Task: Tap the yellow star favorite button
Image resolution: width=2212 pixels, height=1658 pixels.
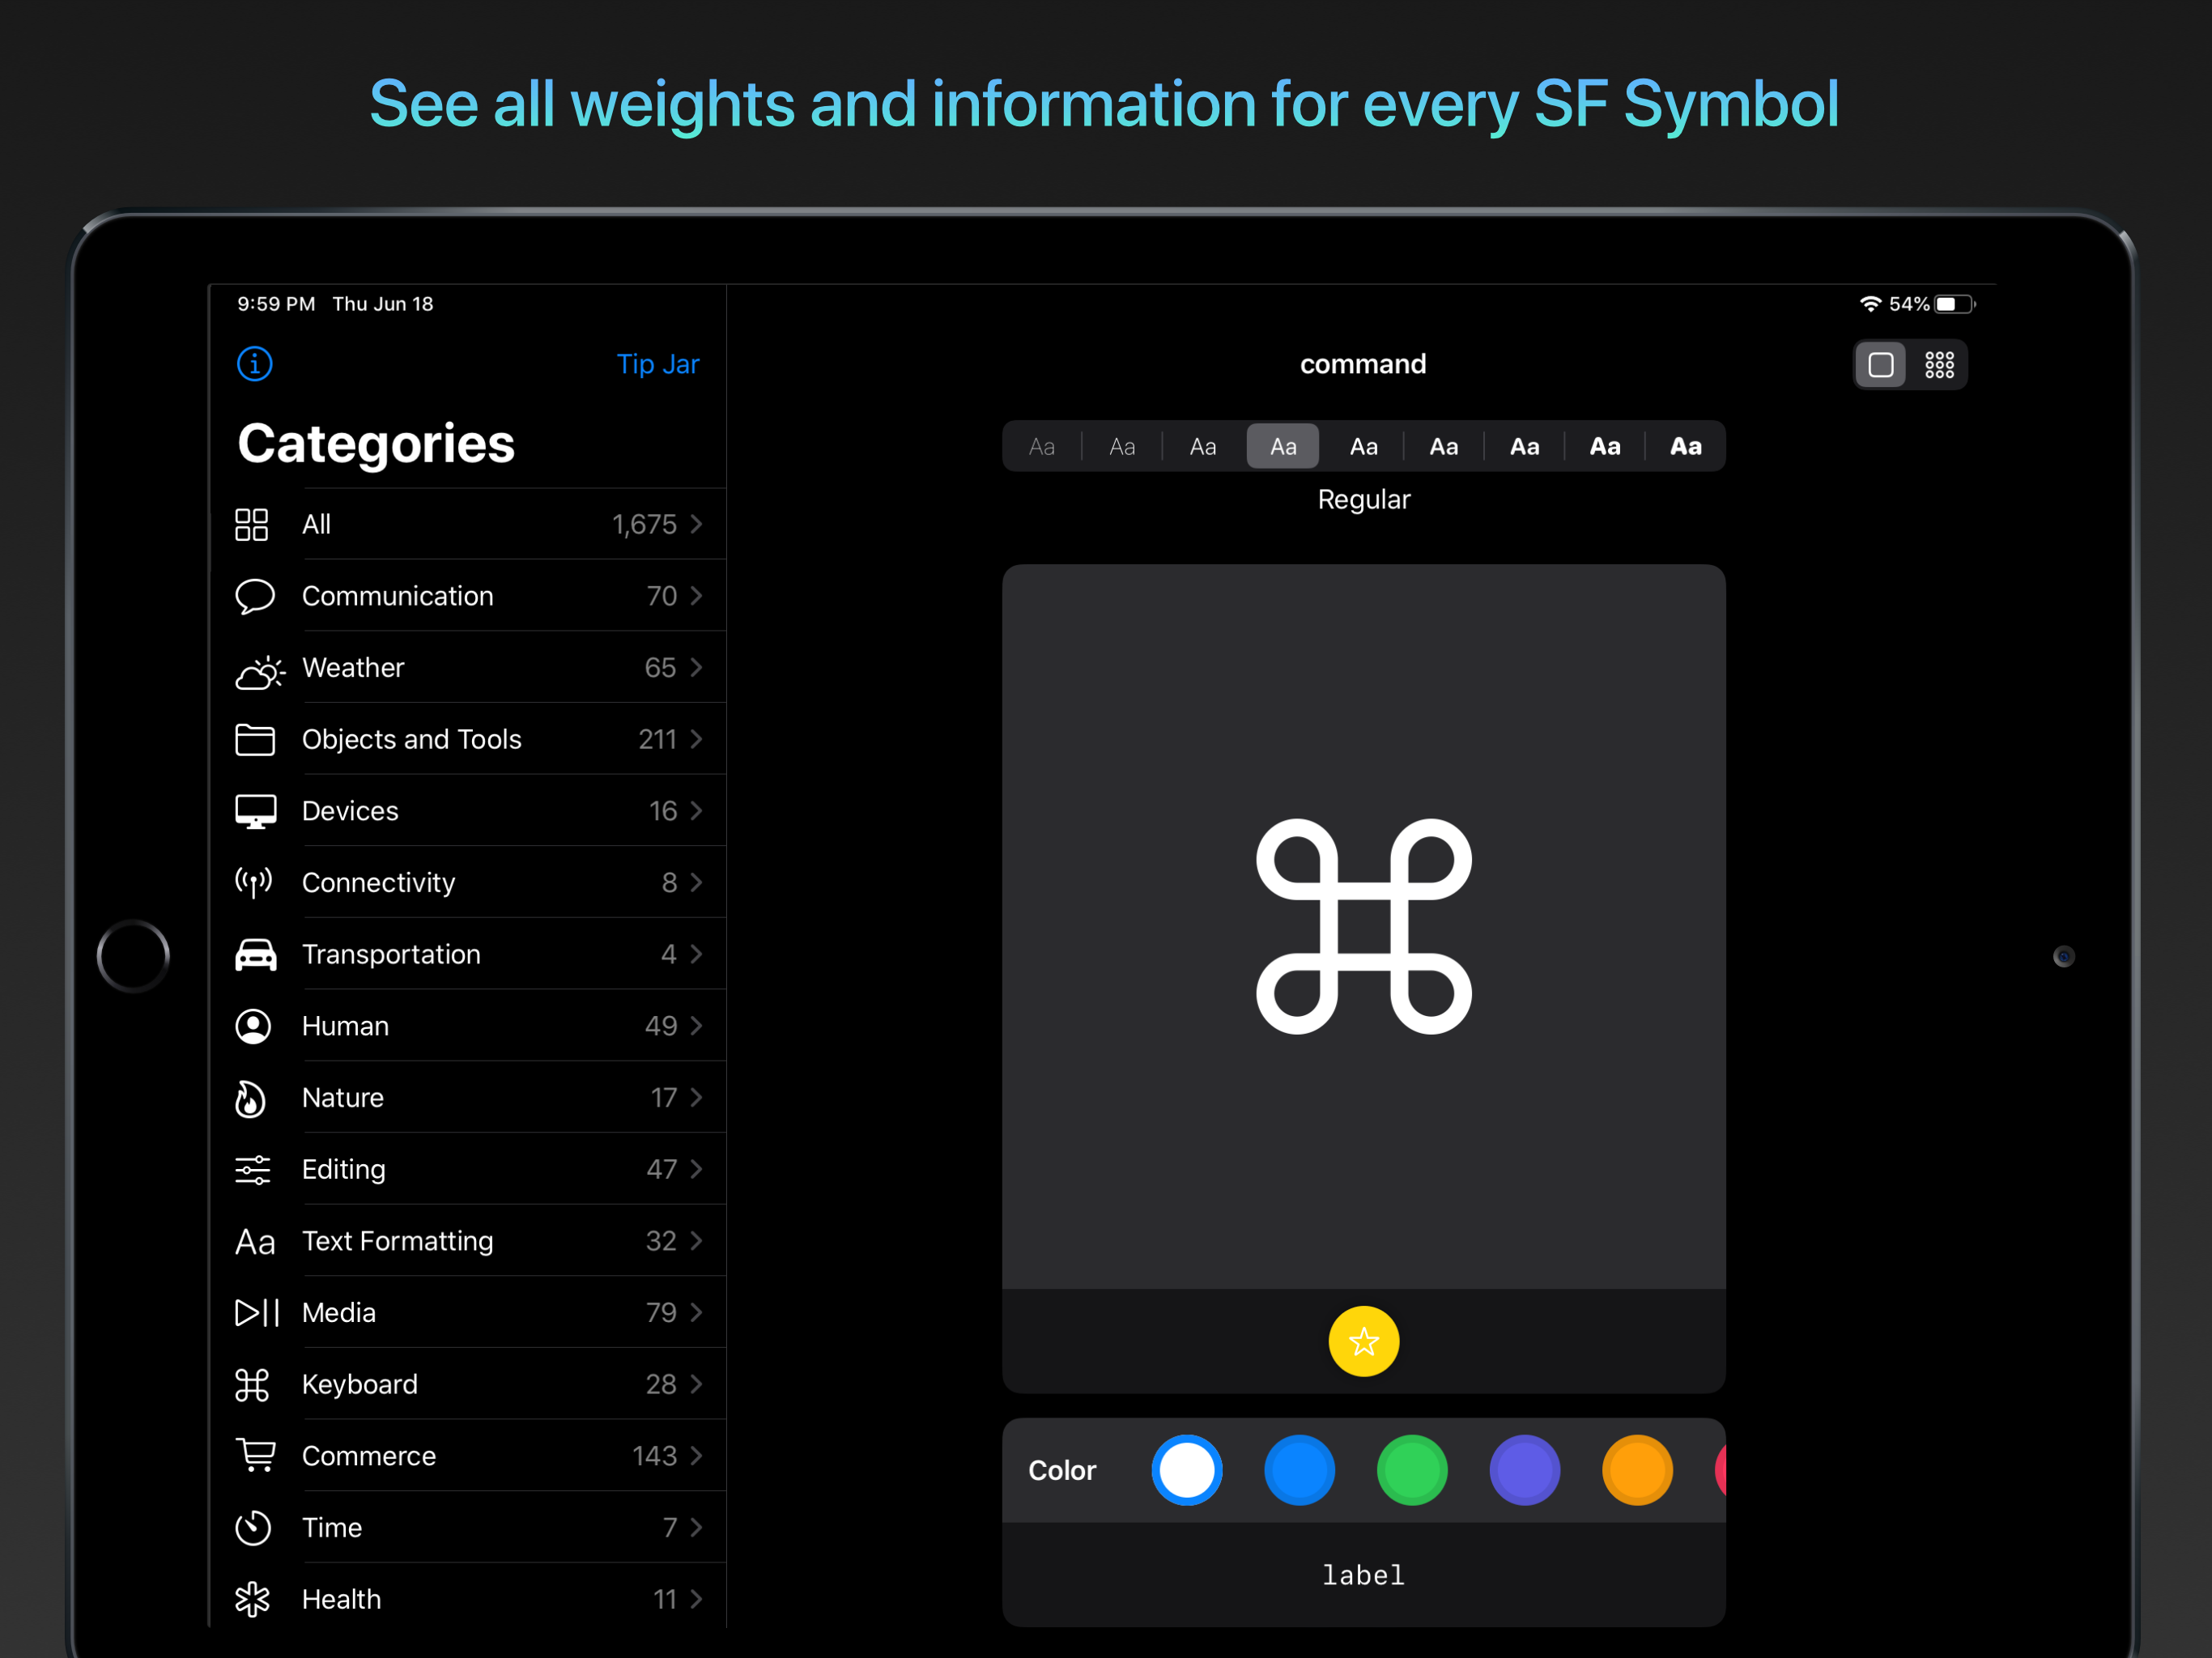Action: coord(1363,1341)
